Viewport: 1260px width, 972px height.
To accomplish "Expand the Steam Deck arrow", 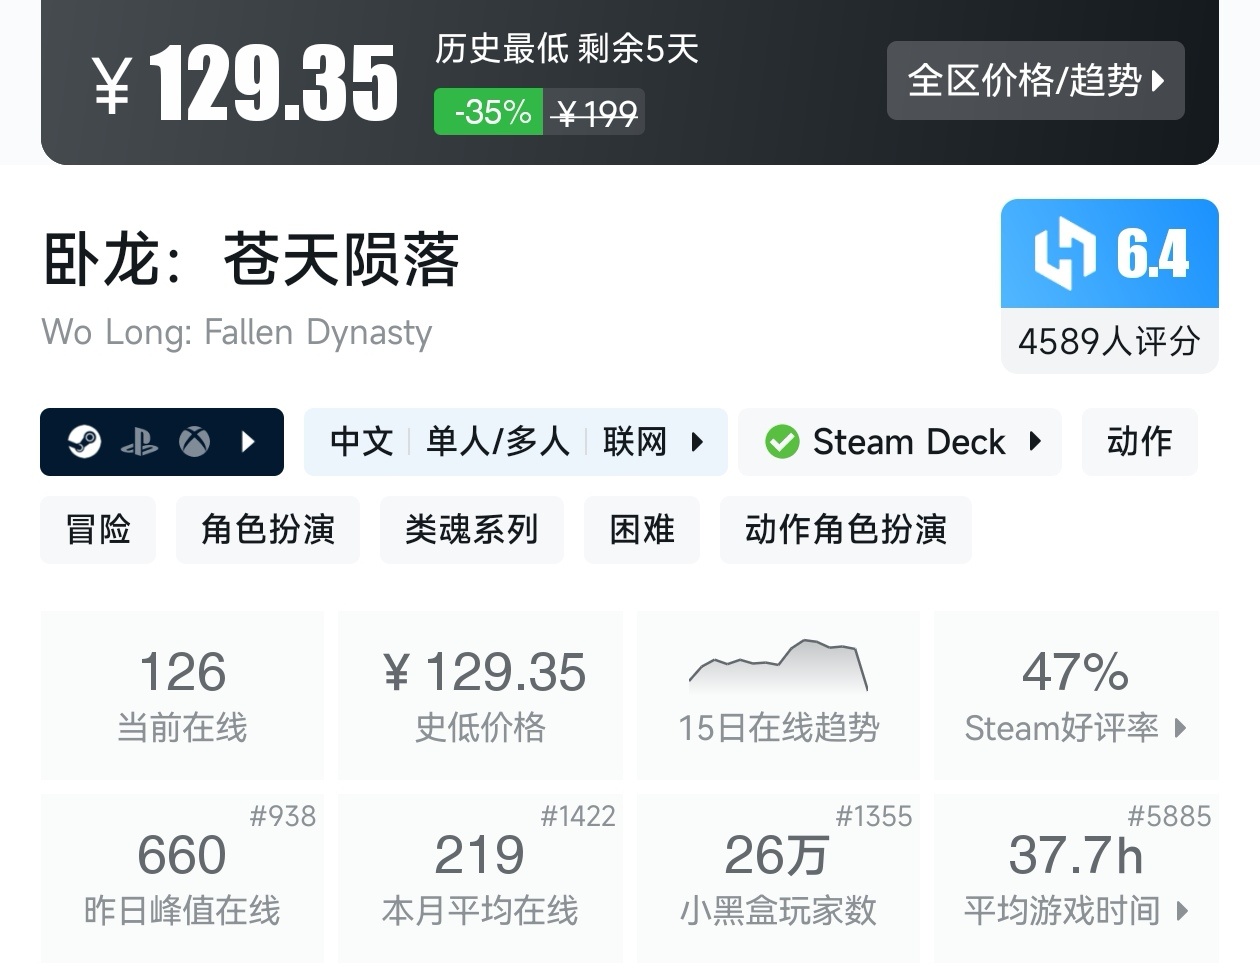I will click(1035, 441).
